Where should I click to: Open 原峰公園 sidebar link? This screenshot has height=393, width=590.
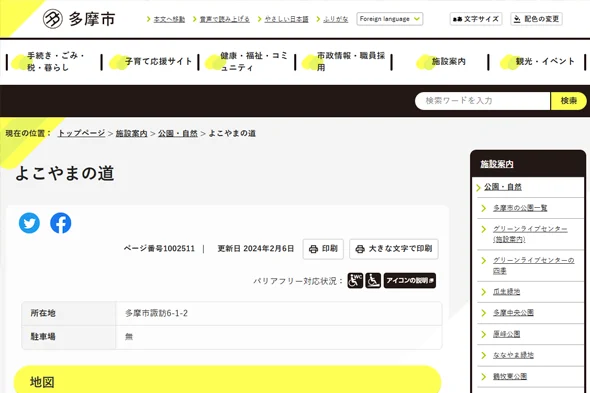(x=506, y=334)
